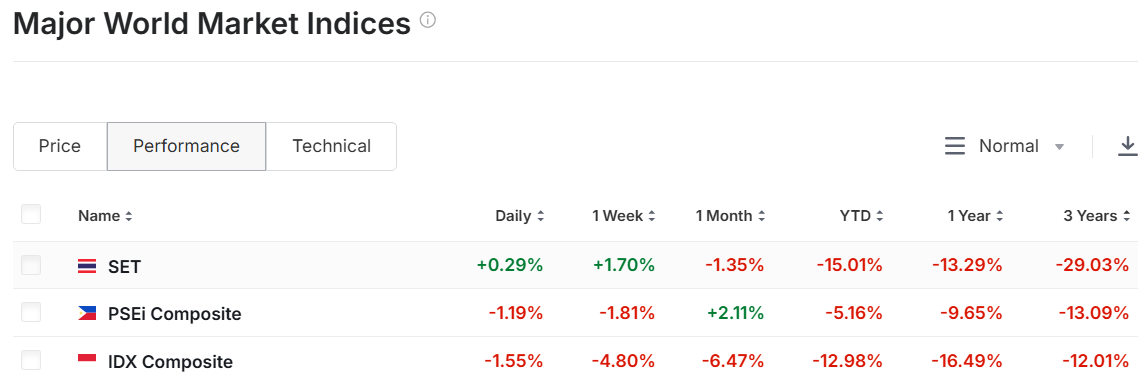Sort by the 1 Week column header

click(x=624, y=216)
